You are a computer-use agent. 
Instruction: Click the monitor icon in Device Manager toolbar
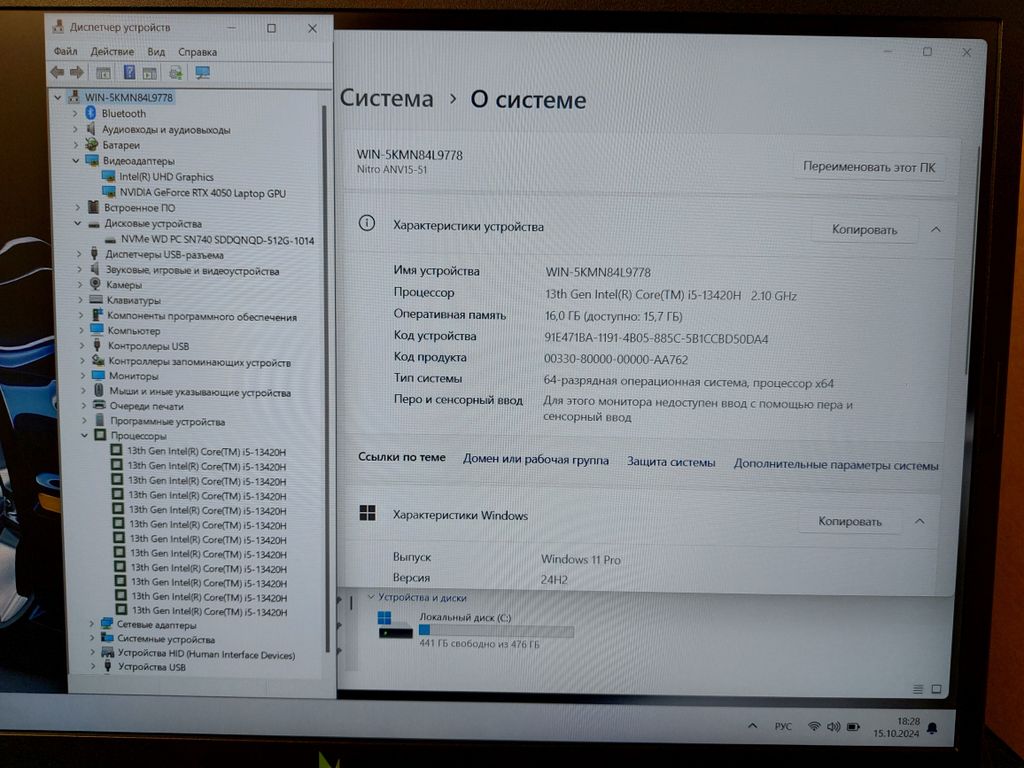point(203,72)
